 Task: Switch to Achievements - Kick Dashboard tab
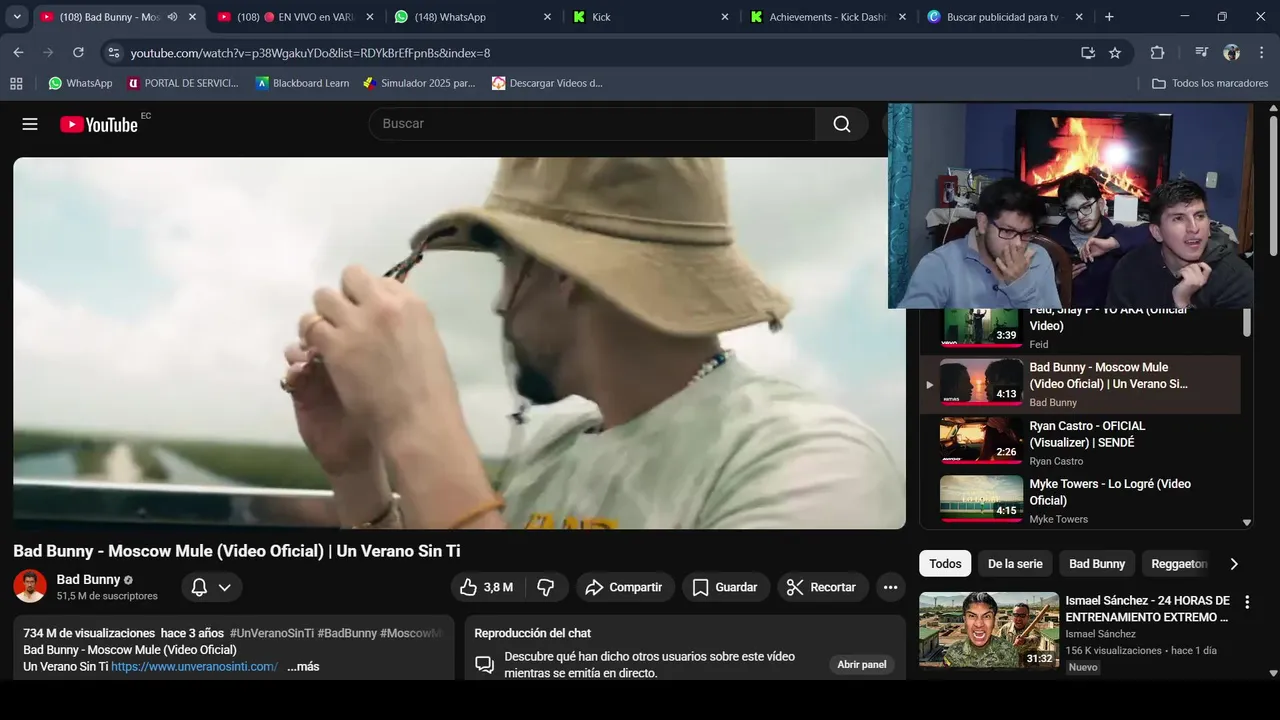click(x=828, y=17)
